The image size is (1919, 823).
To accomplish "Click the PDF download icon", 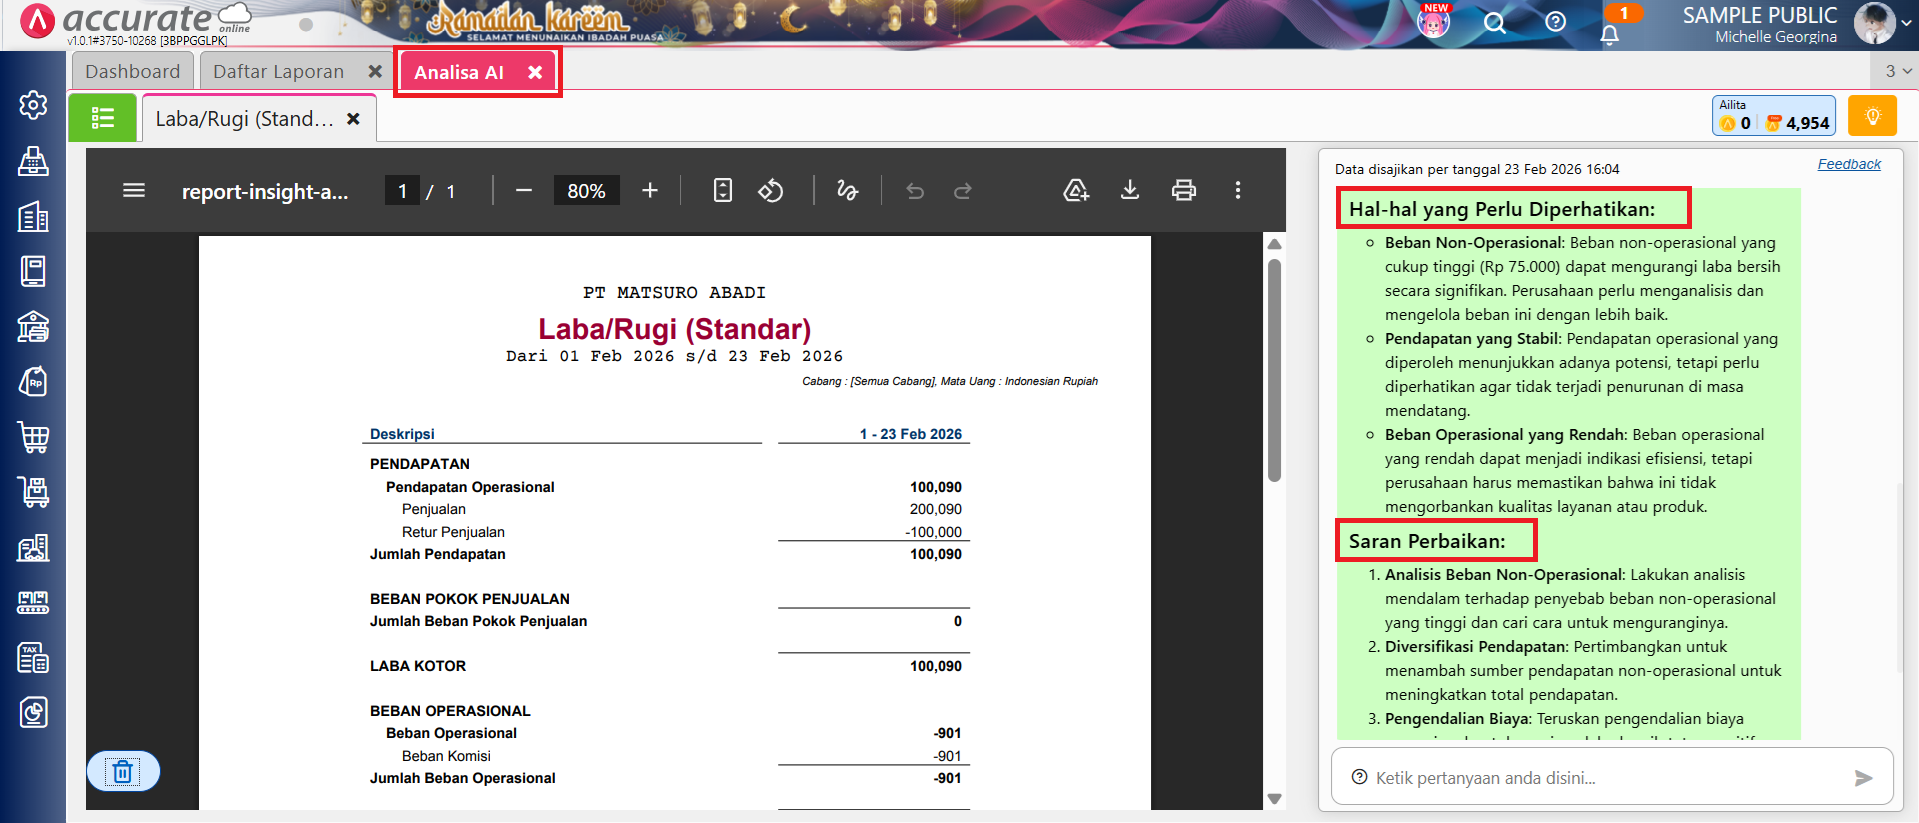I will point(1129,190).
